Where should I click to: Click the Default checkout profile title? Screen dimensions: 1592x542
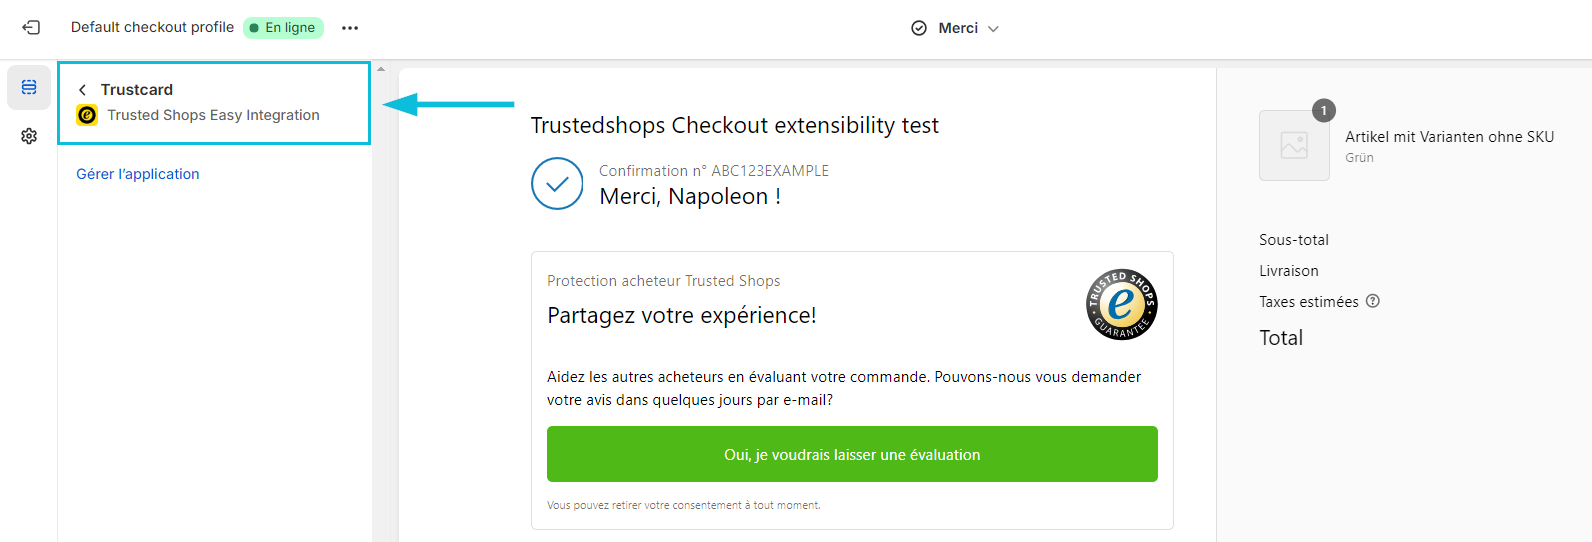coord(152,27)
